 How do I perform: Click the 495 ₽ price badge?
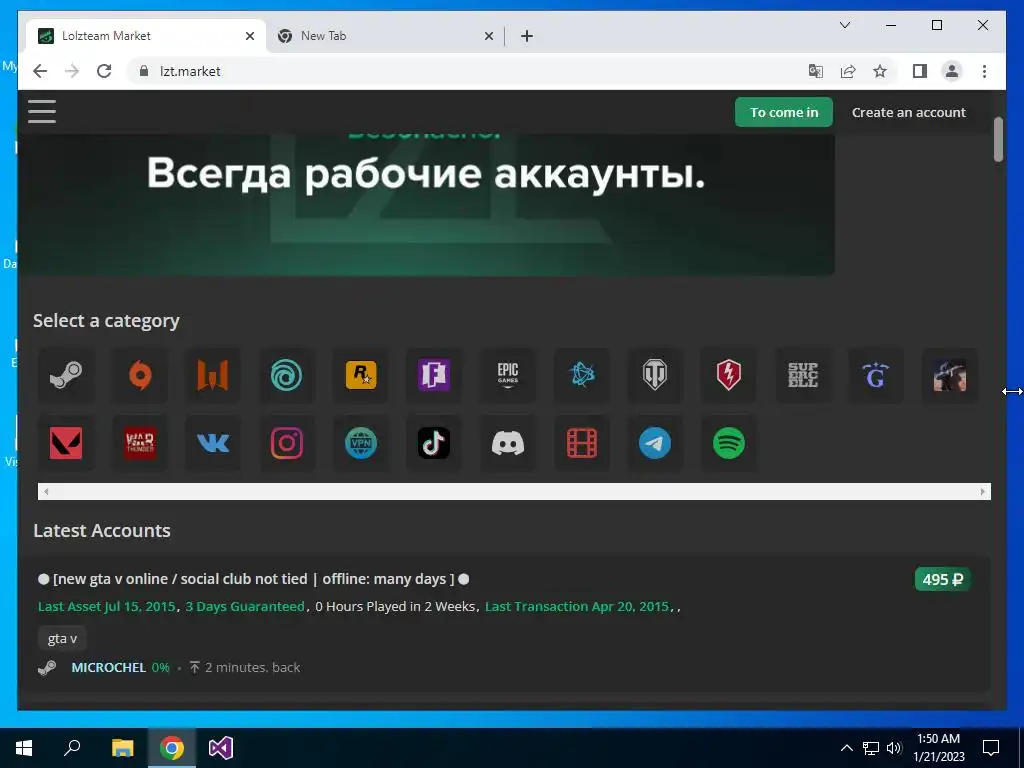click(x=942, y=579)
